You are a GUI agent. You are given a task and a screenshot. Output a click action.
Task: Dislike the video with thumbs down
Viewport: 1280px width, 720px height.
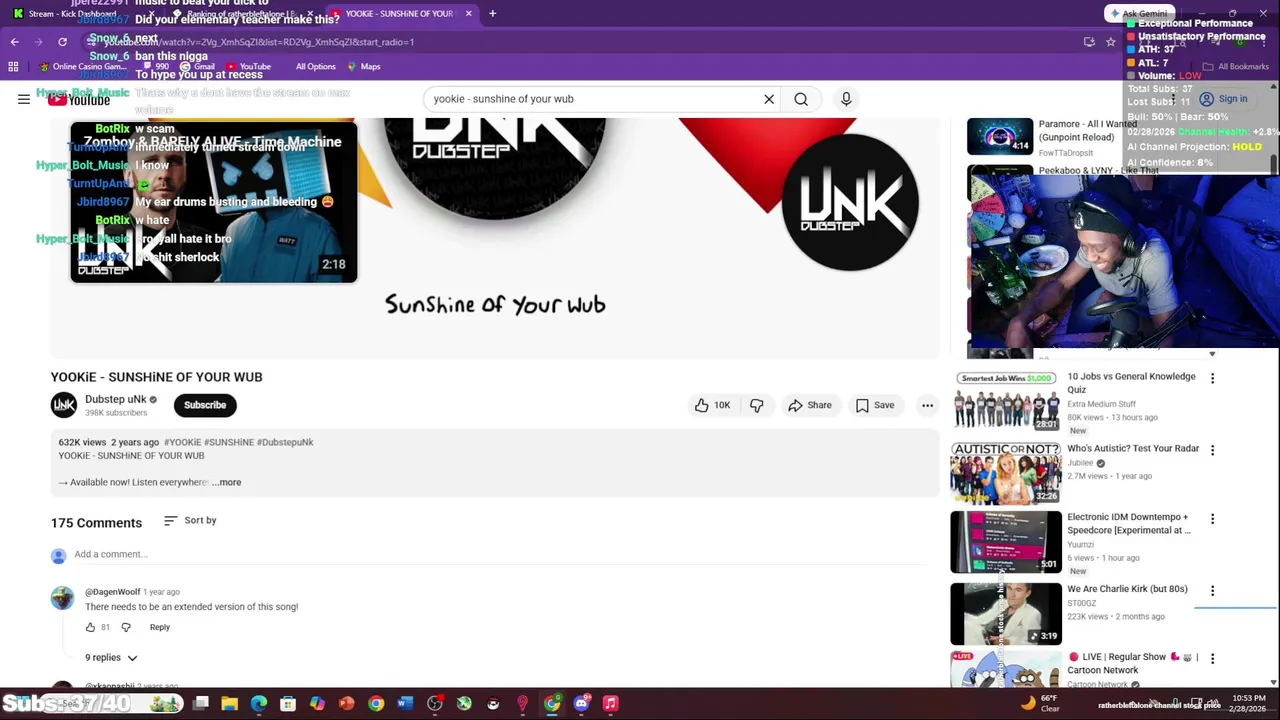coord(757,405)
